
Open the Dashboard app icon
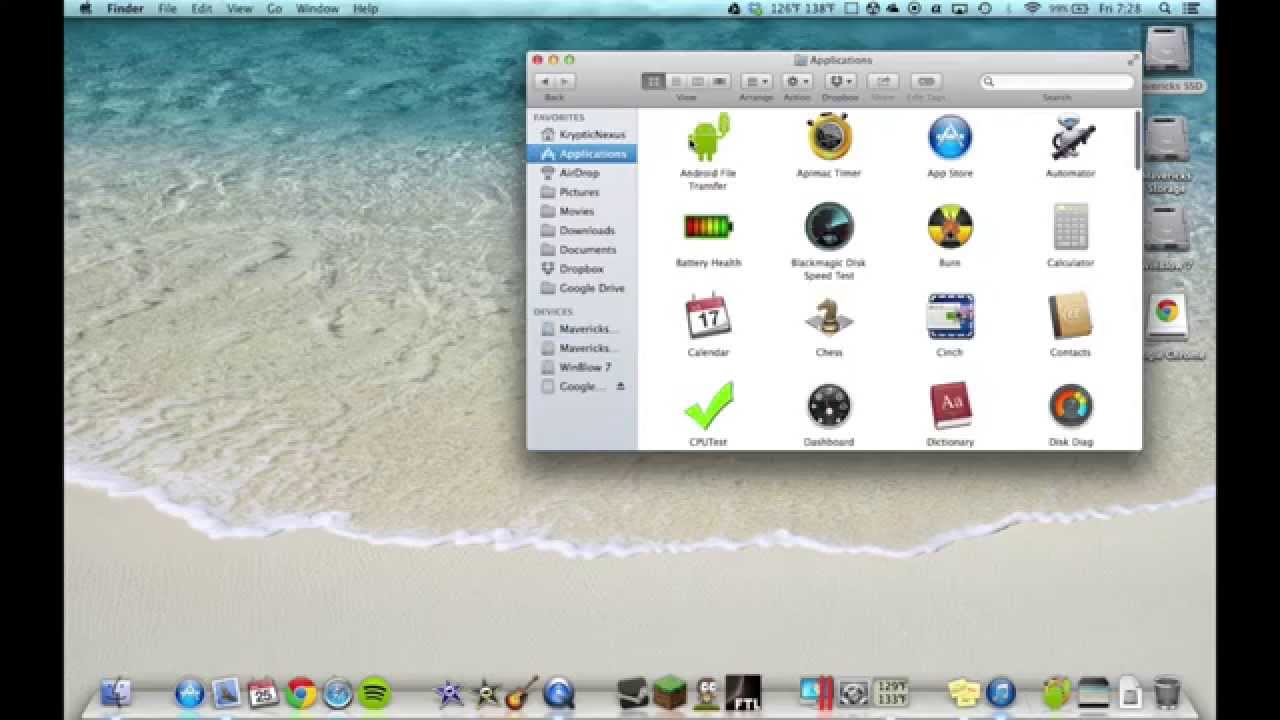(829, 406)
